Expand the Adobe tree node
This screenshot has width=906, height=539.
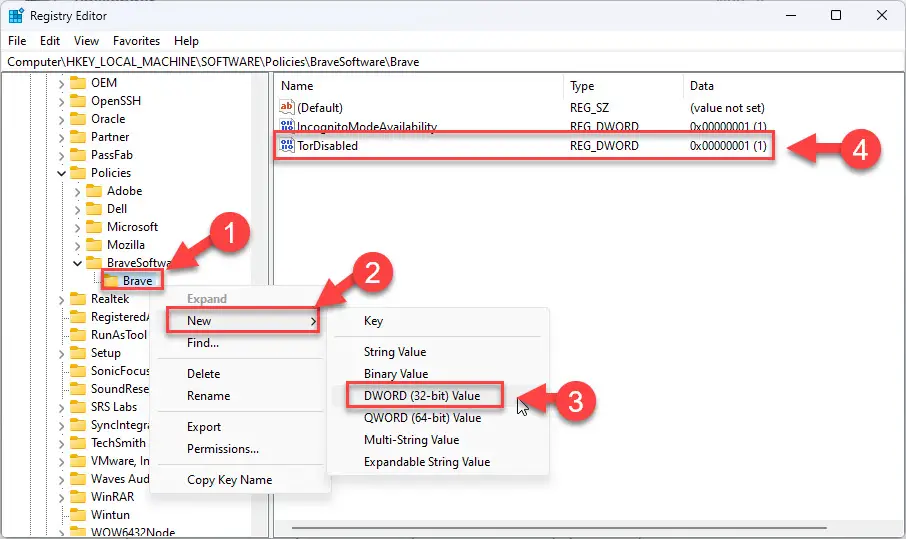click(x=77, y=191)
